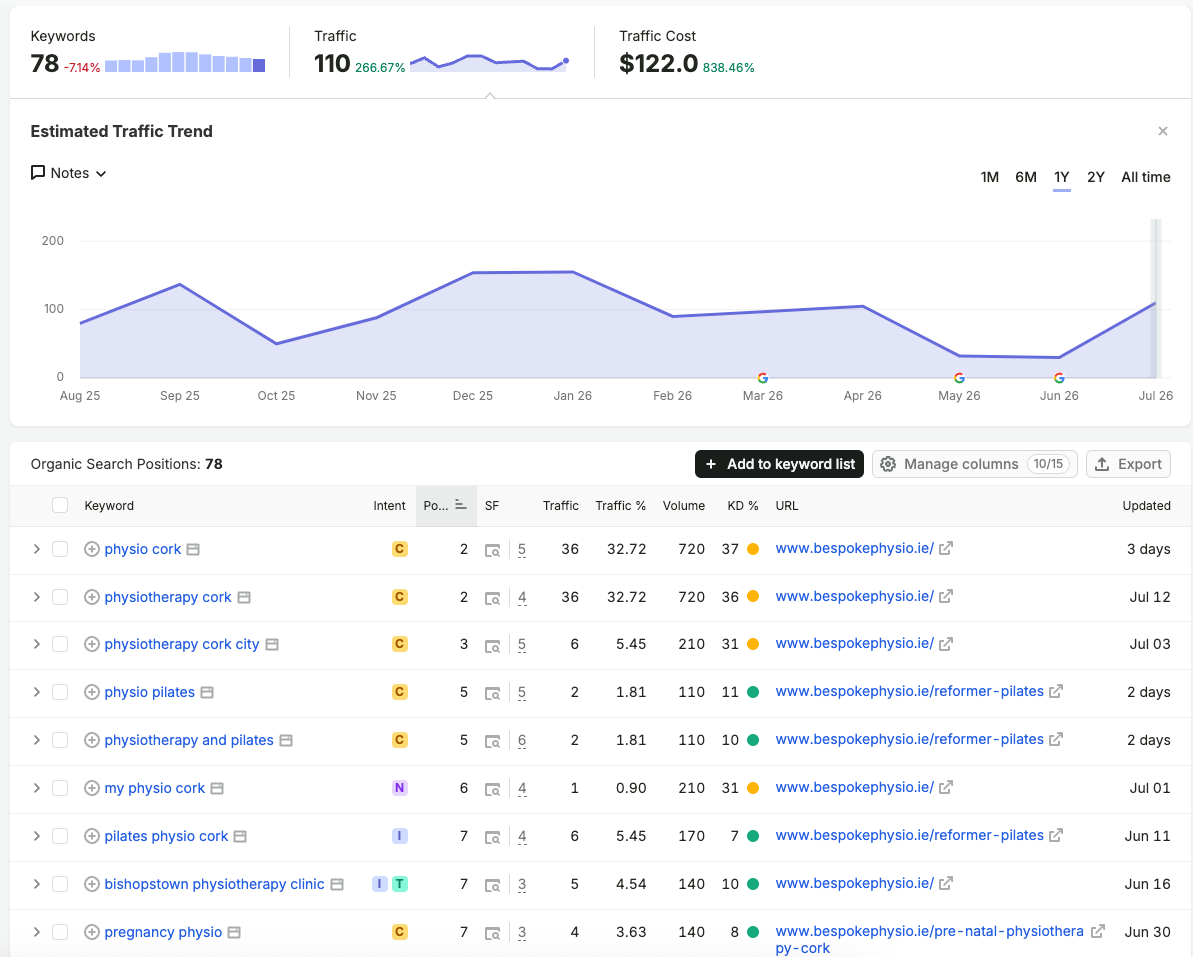Check the physiotherapy and pilates row checkbox
This screenshot has height=957, width=1193.
click(60, 740)
